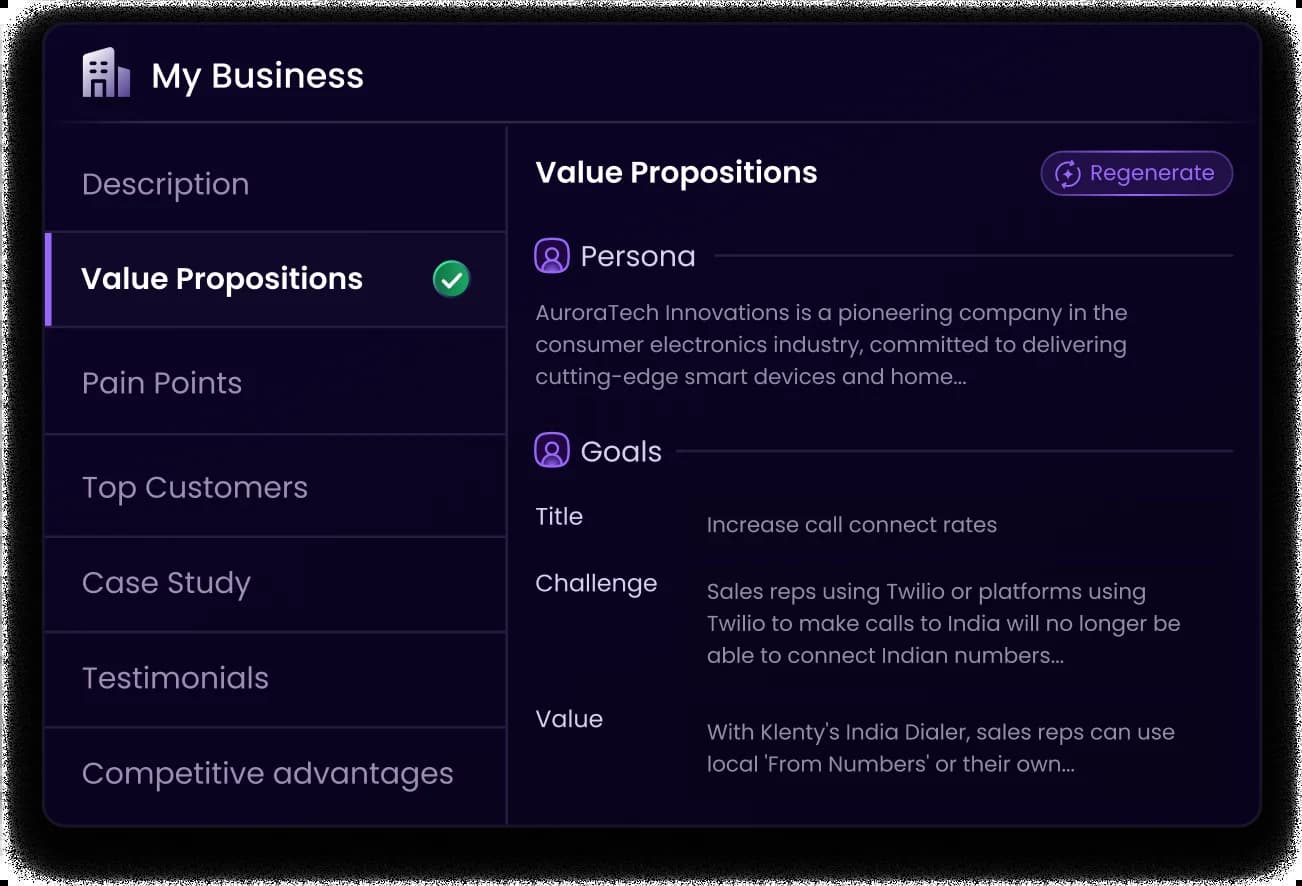This screenshot has height=886, width=1302.
Task: Expand the truncated Persona description text
Action: [831, 345]
